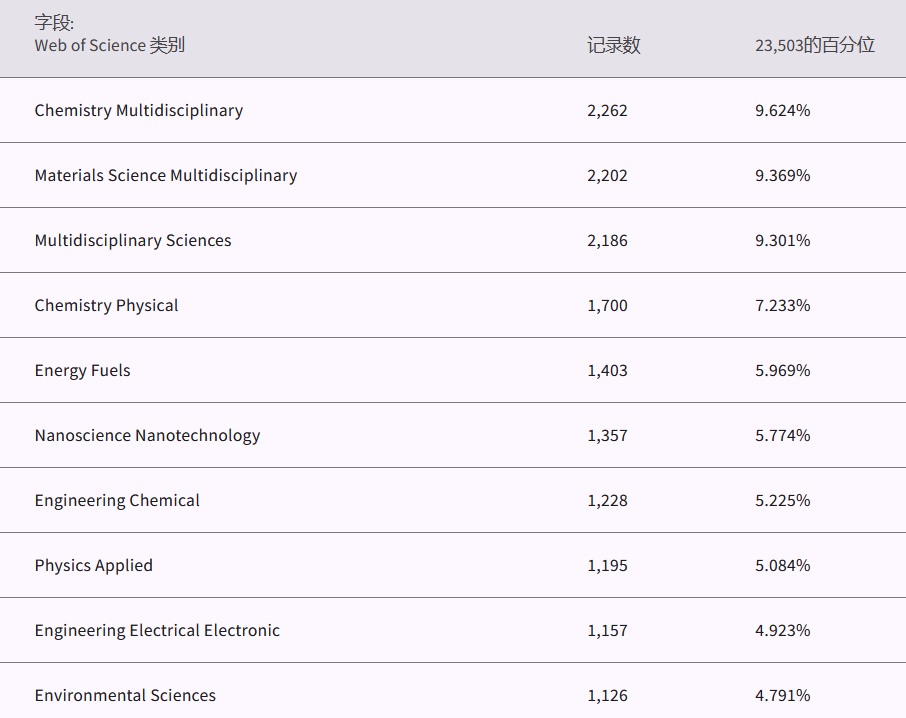The image size is (906, 718).
Task: Click the 23,503的百分位 column header
Action: click(814, 45)
